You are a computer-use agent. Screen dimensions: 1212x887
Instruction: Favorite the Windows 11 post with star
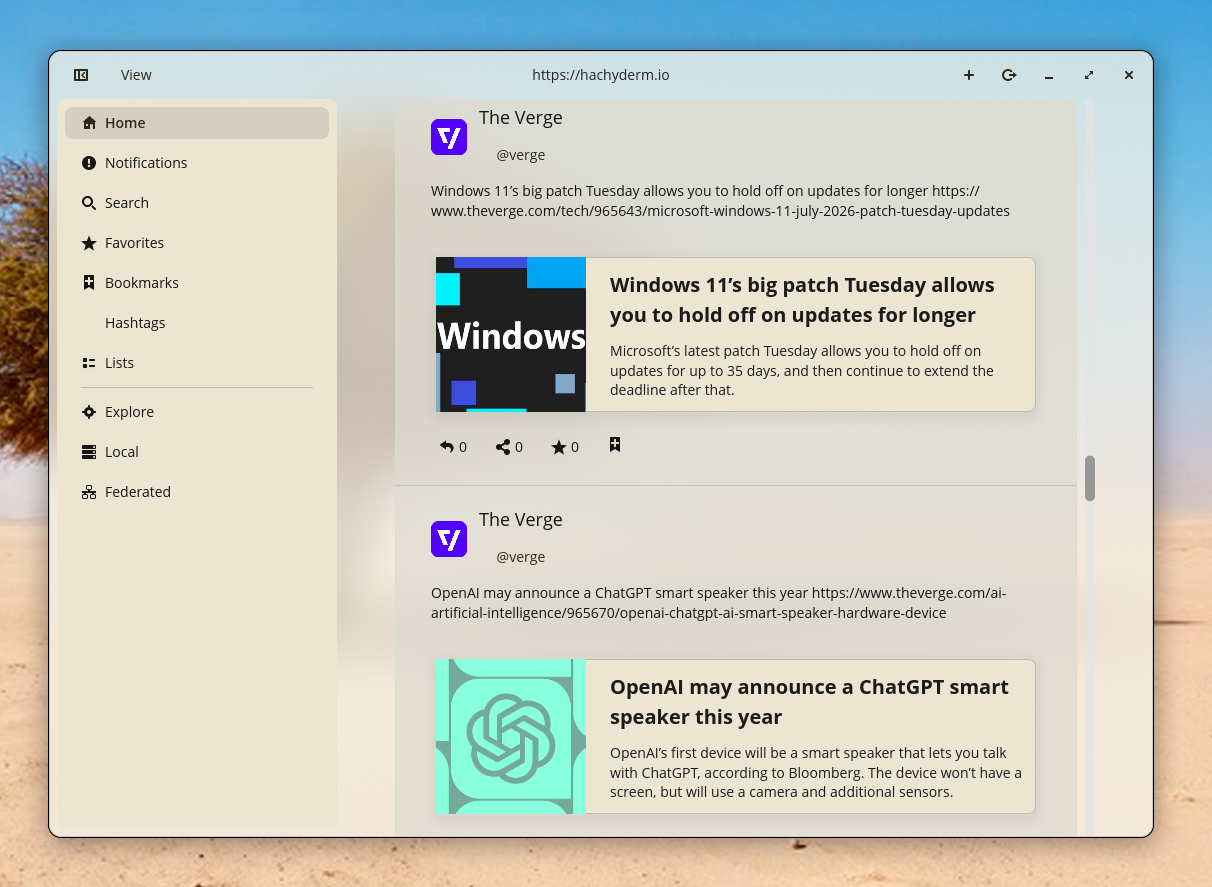coord(565,447)
